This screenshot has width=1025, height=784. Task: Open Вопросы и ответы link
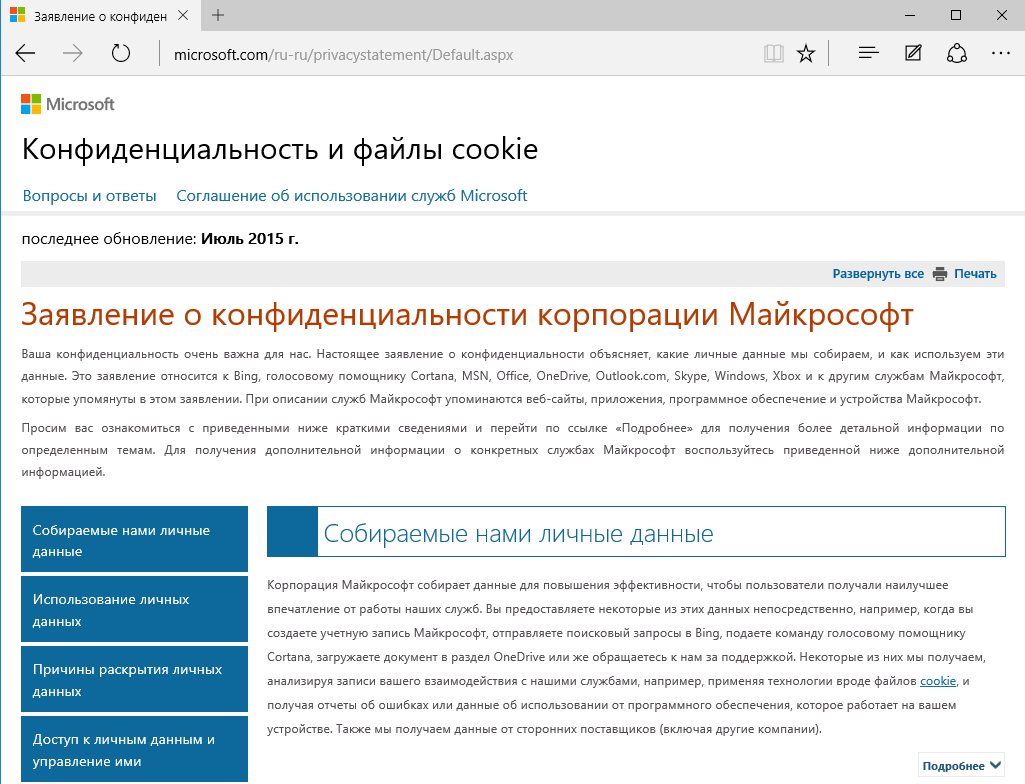click(90, 196)
